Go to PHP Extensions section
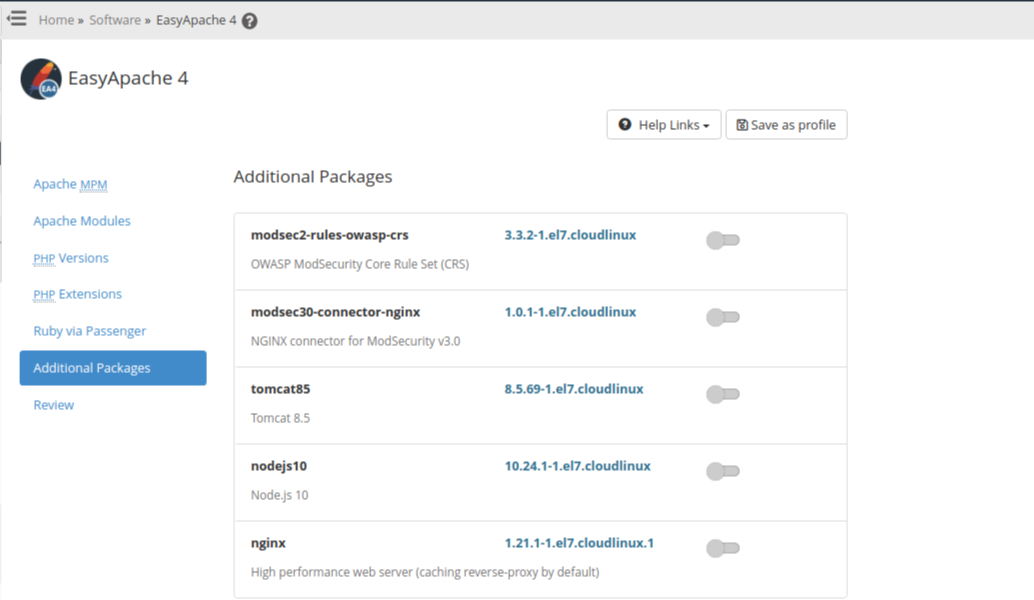The image size is (1034, 600). coord(77,294)
